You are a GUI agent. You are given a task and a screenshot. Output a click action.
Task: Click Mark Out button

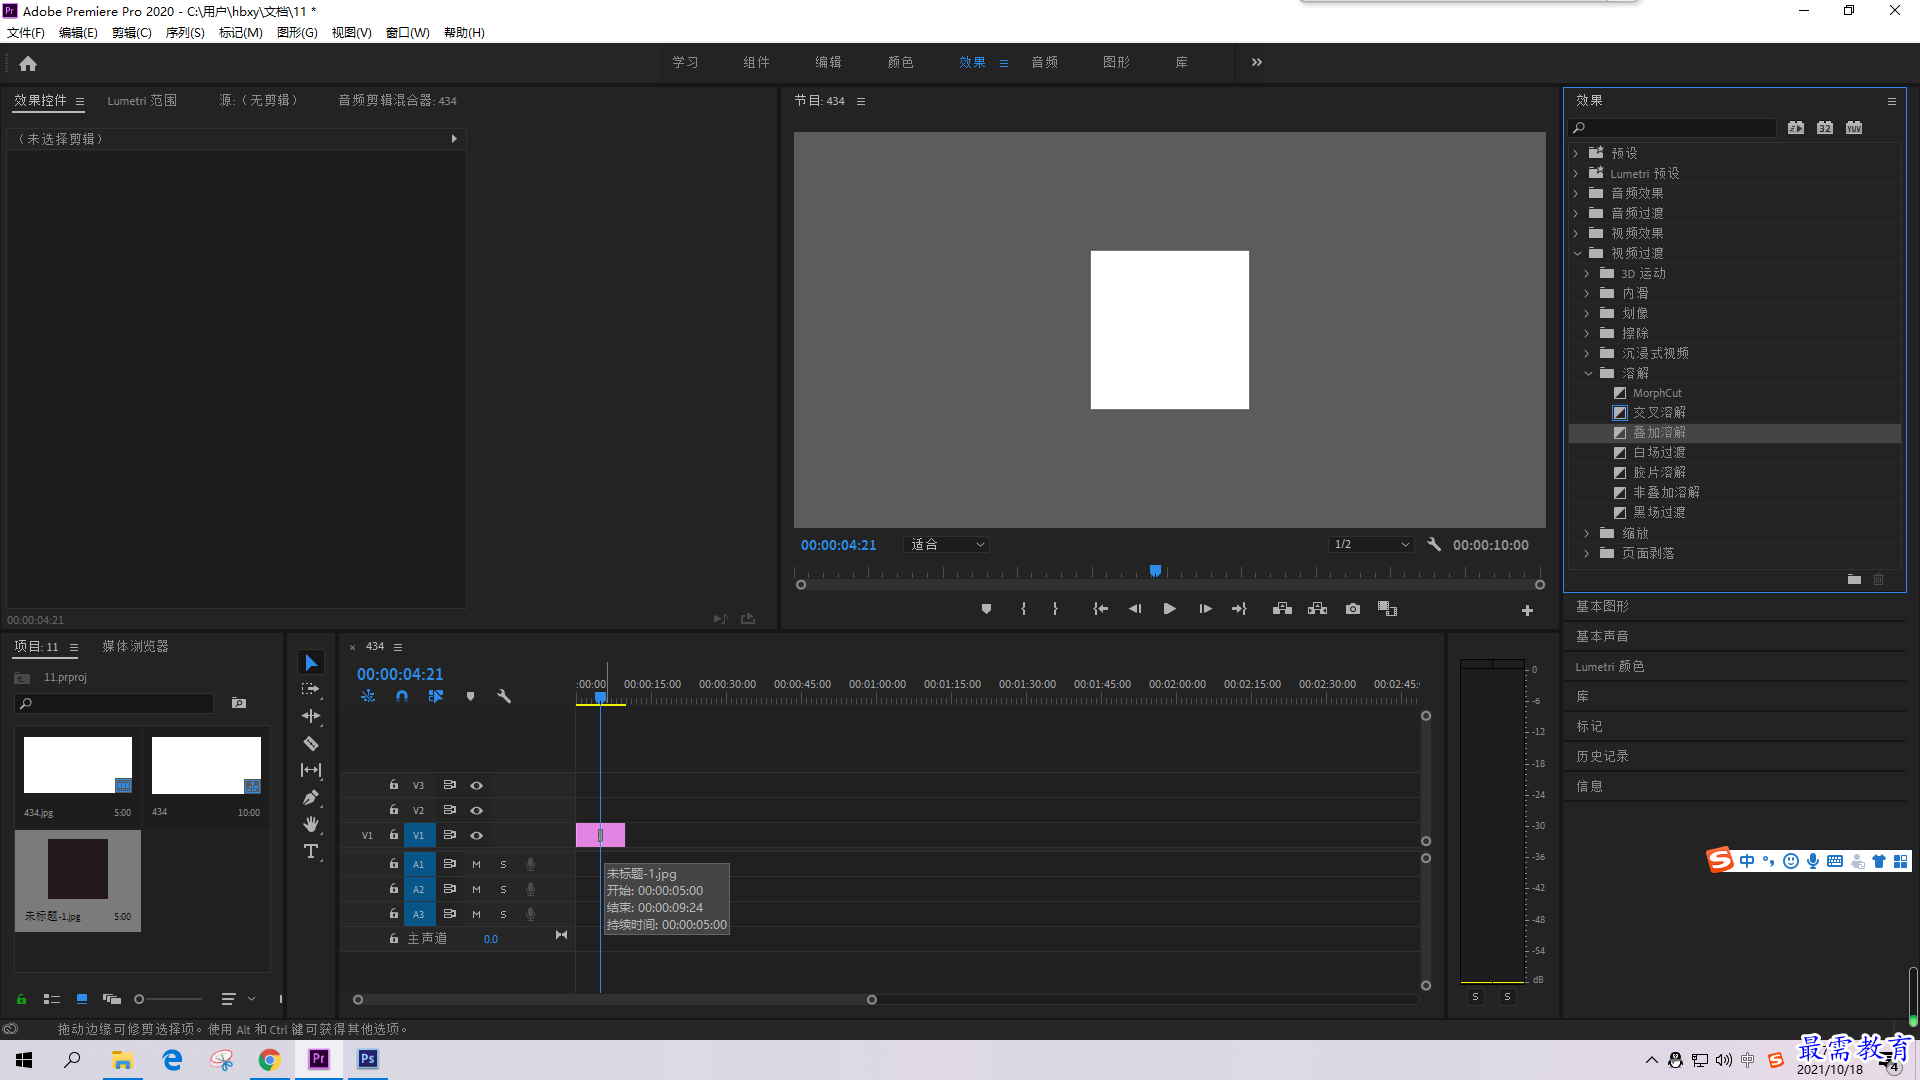click(1055, 608)
